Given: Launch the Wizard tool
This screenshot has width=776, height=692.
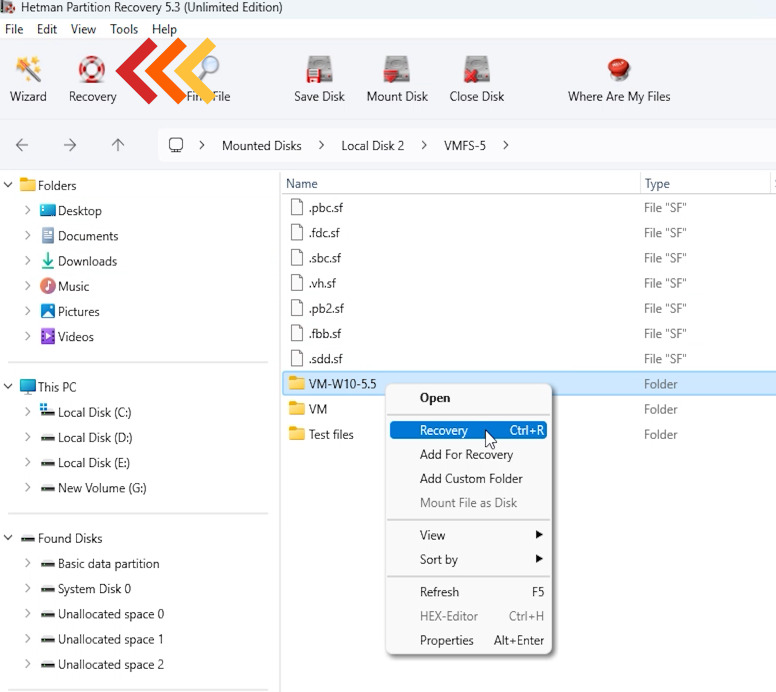Looking at the screenshot, I should [28, 79].
